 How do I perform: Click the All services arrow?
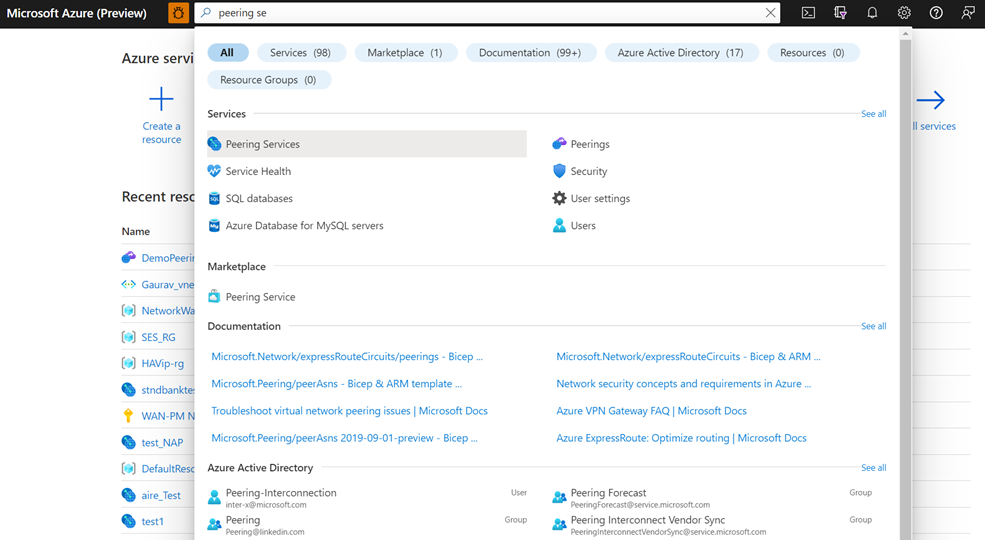click(930, 100)
